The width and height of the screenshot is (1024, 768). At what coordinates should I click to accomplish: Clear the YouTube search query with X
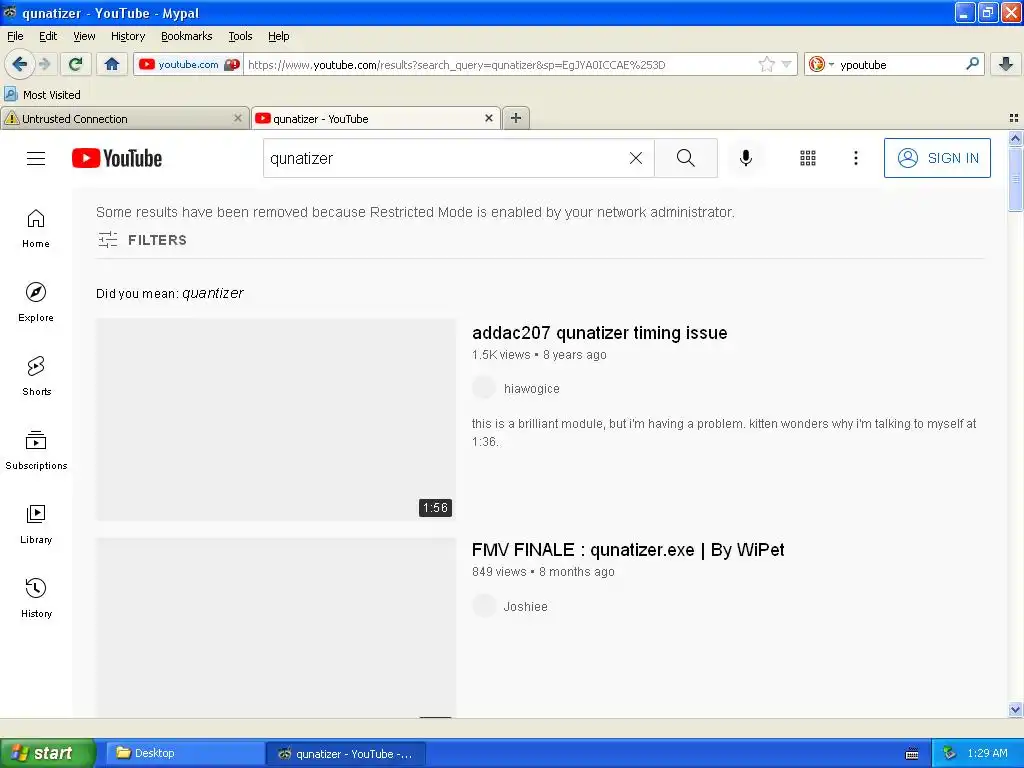[635, 158]
